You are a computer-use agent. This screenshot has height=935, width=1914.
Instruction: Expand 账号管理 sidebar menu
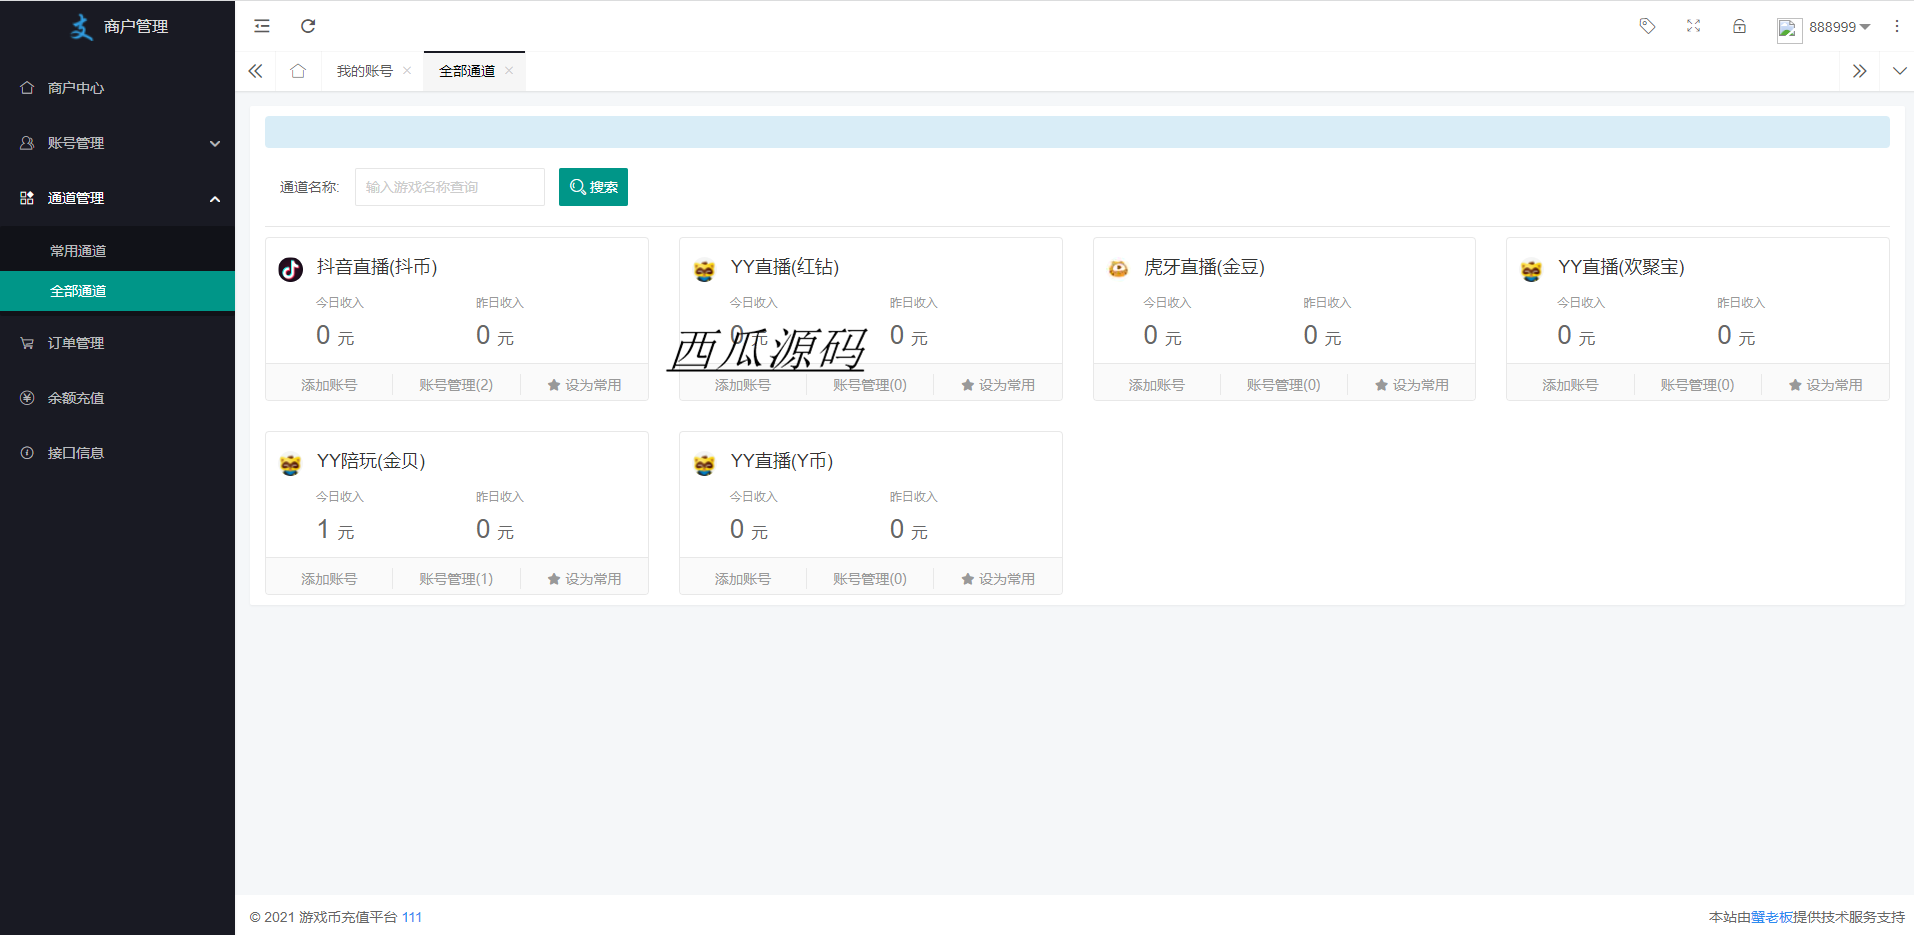117,143
